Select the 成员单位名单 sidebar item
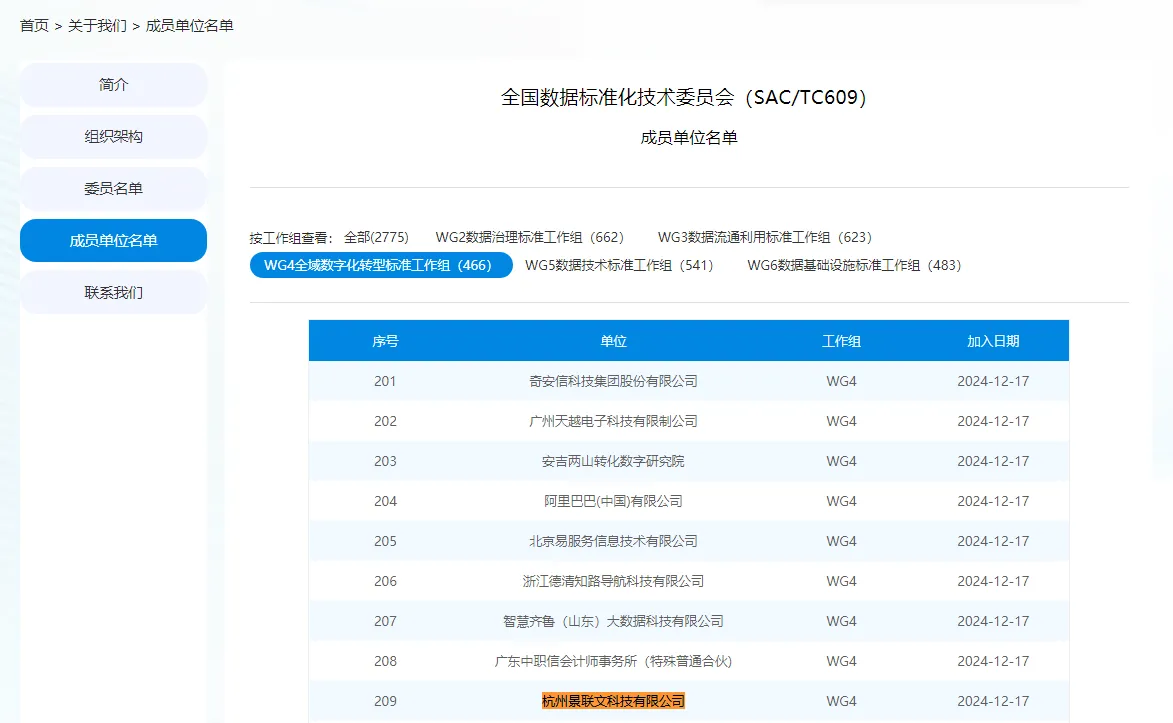This screenshot has width=1173, height=723. coord(113,241)
